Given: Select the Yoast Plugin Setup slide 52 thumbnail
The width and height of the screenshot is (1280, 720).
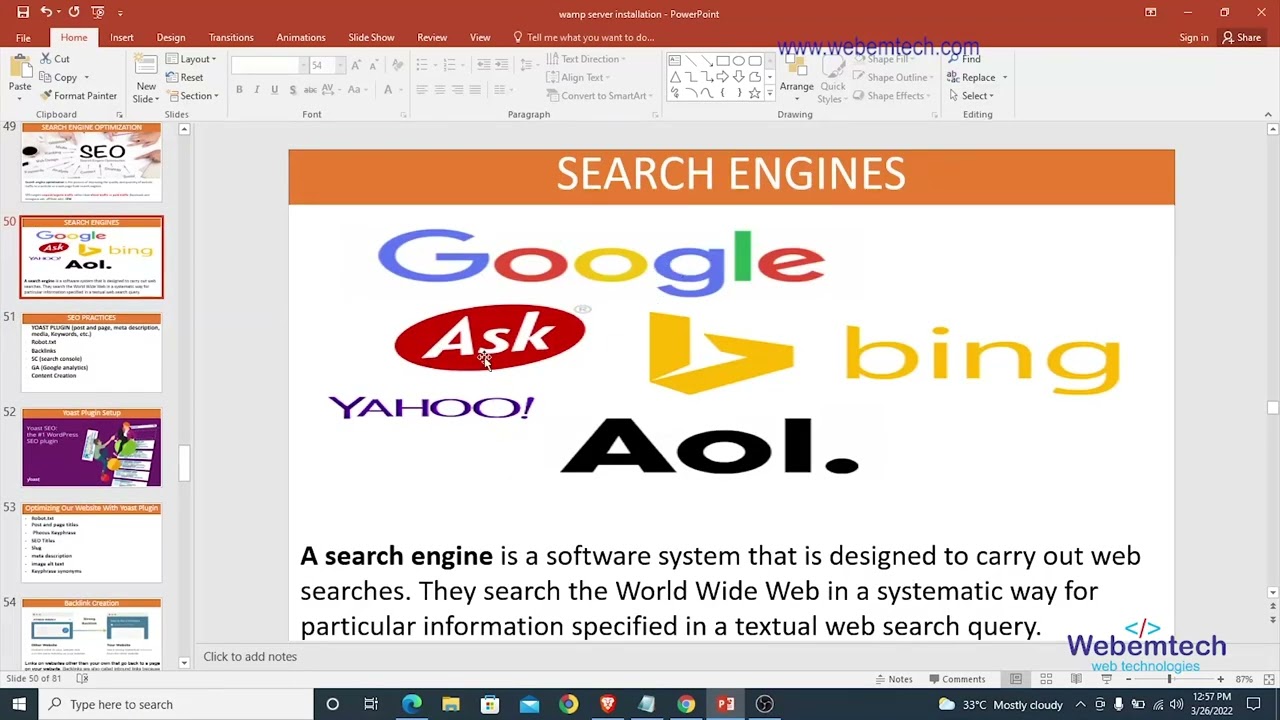Looking at the screenshot, I should [91, 448].
